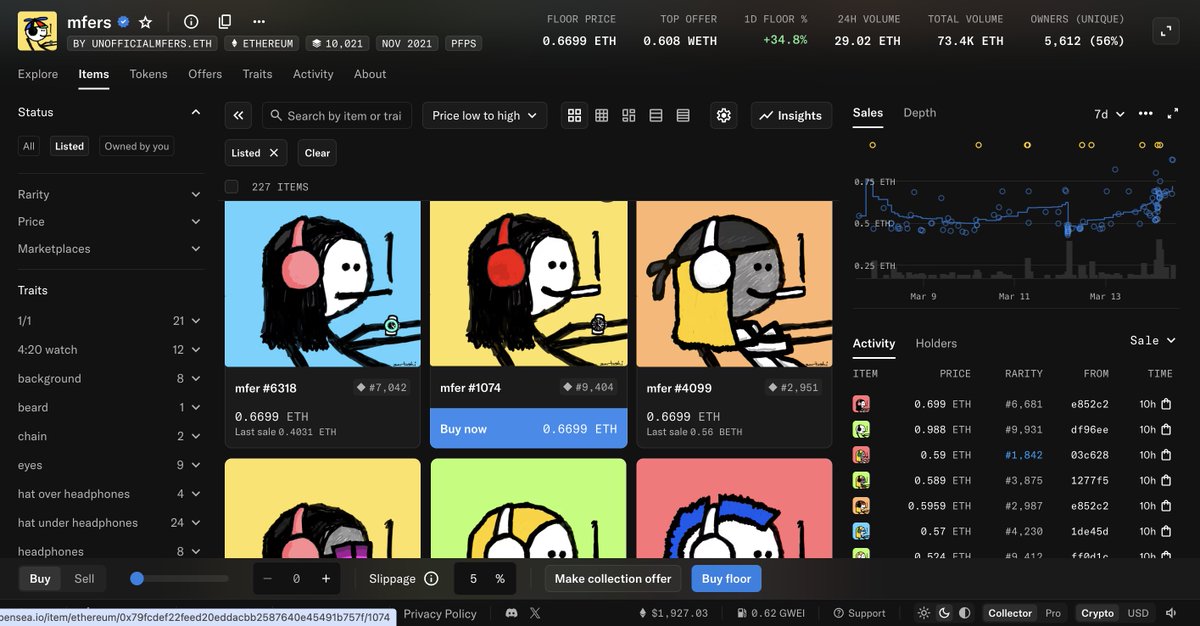Open the three-dot more options menu in header
The height and width of the screenshot is (626, 1200).
point(259,21)
